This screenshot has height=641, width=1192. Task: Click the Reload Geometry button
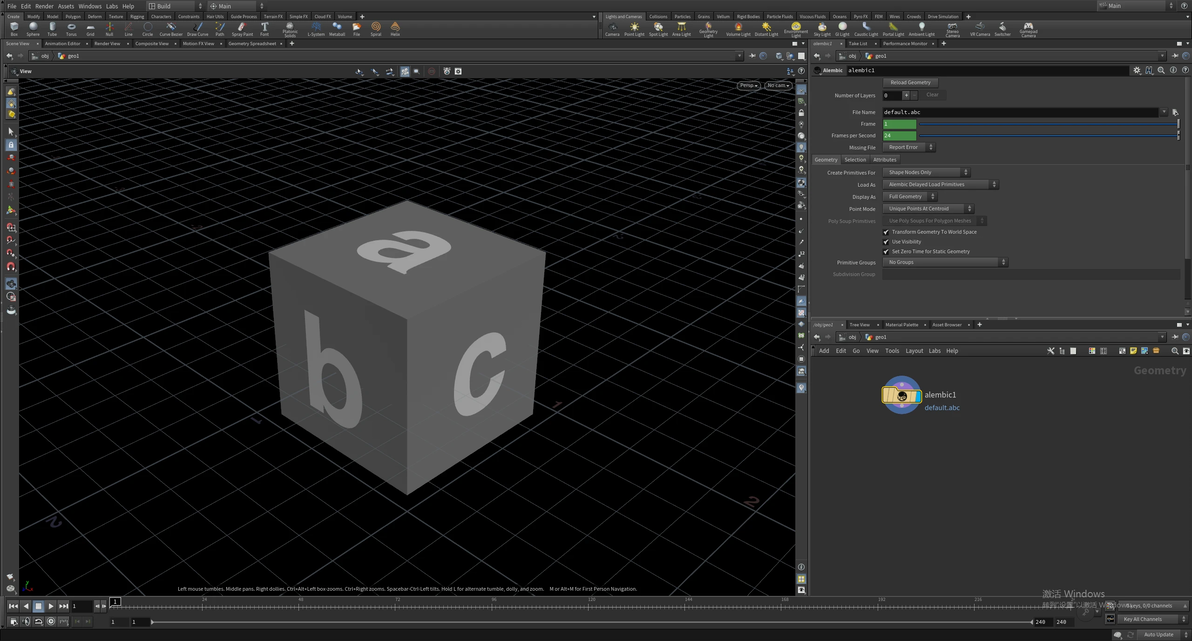coord(910,83)
